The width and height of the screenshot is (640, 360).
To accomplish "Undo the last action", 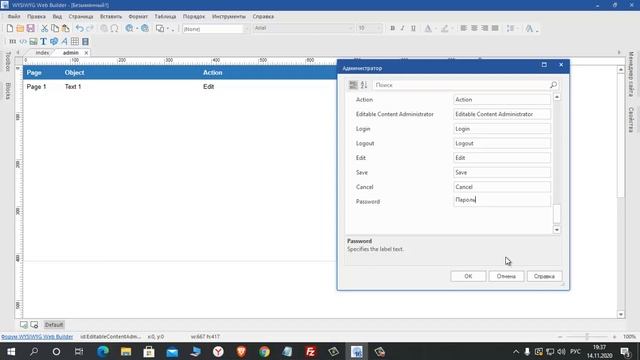I will tap(80, 28).
